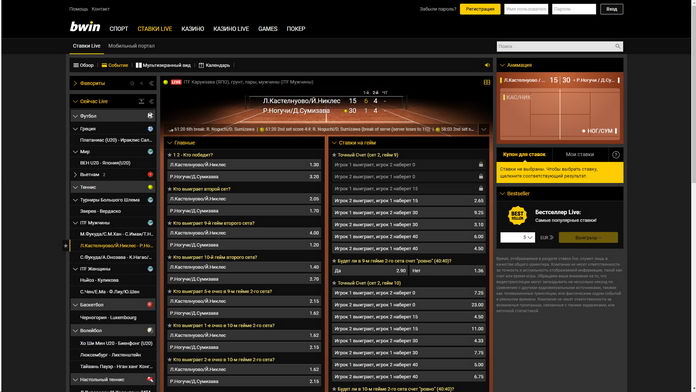The image size is (696, 392).
Task: Star the Кто выиграет 10-й гейм второго сета market
Action: pyautogui.click(x=170, y=257)
